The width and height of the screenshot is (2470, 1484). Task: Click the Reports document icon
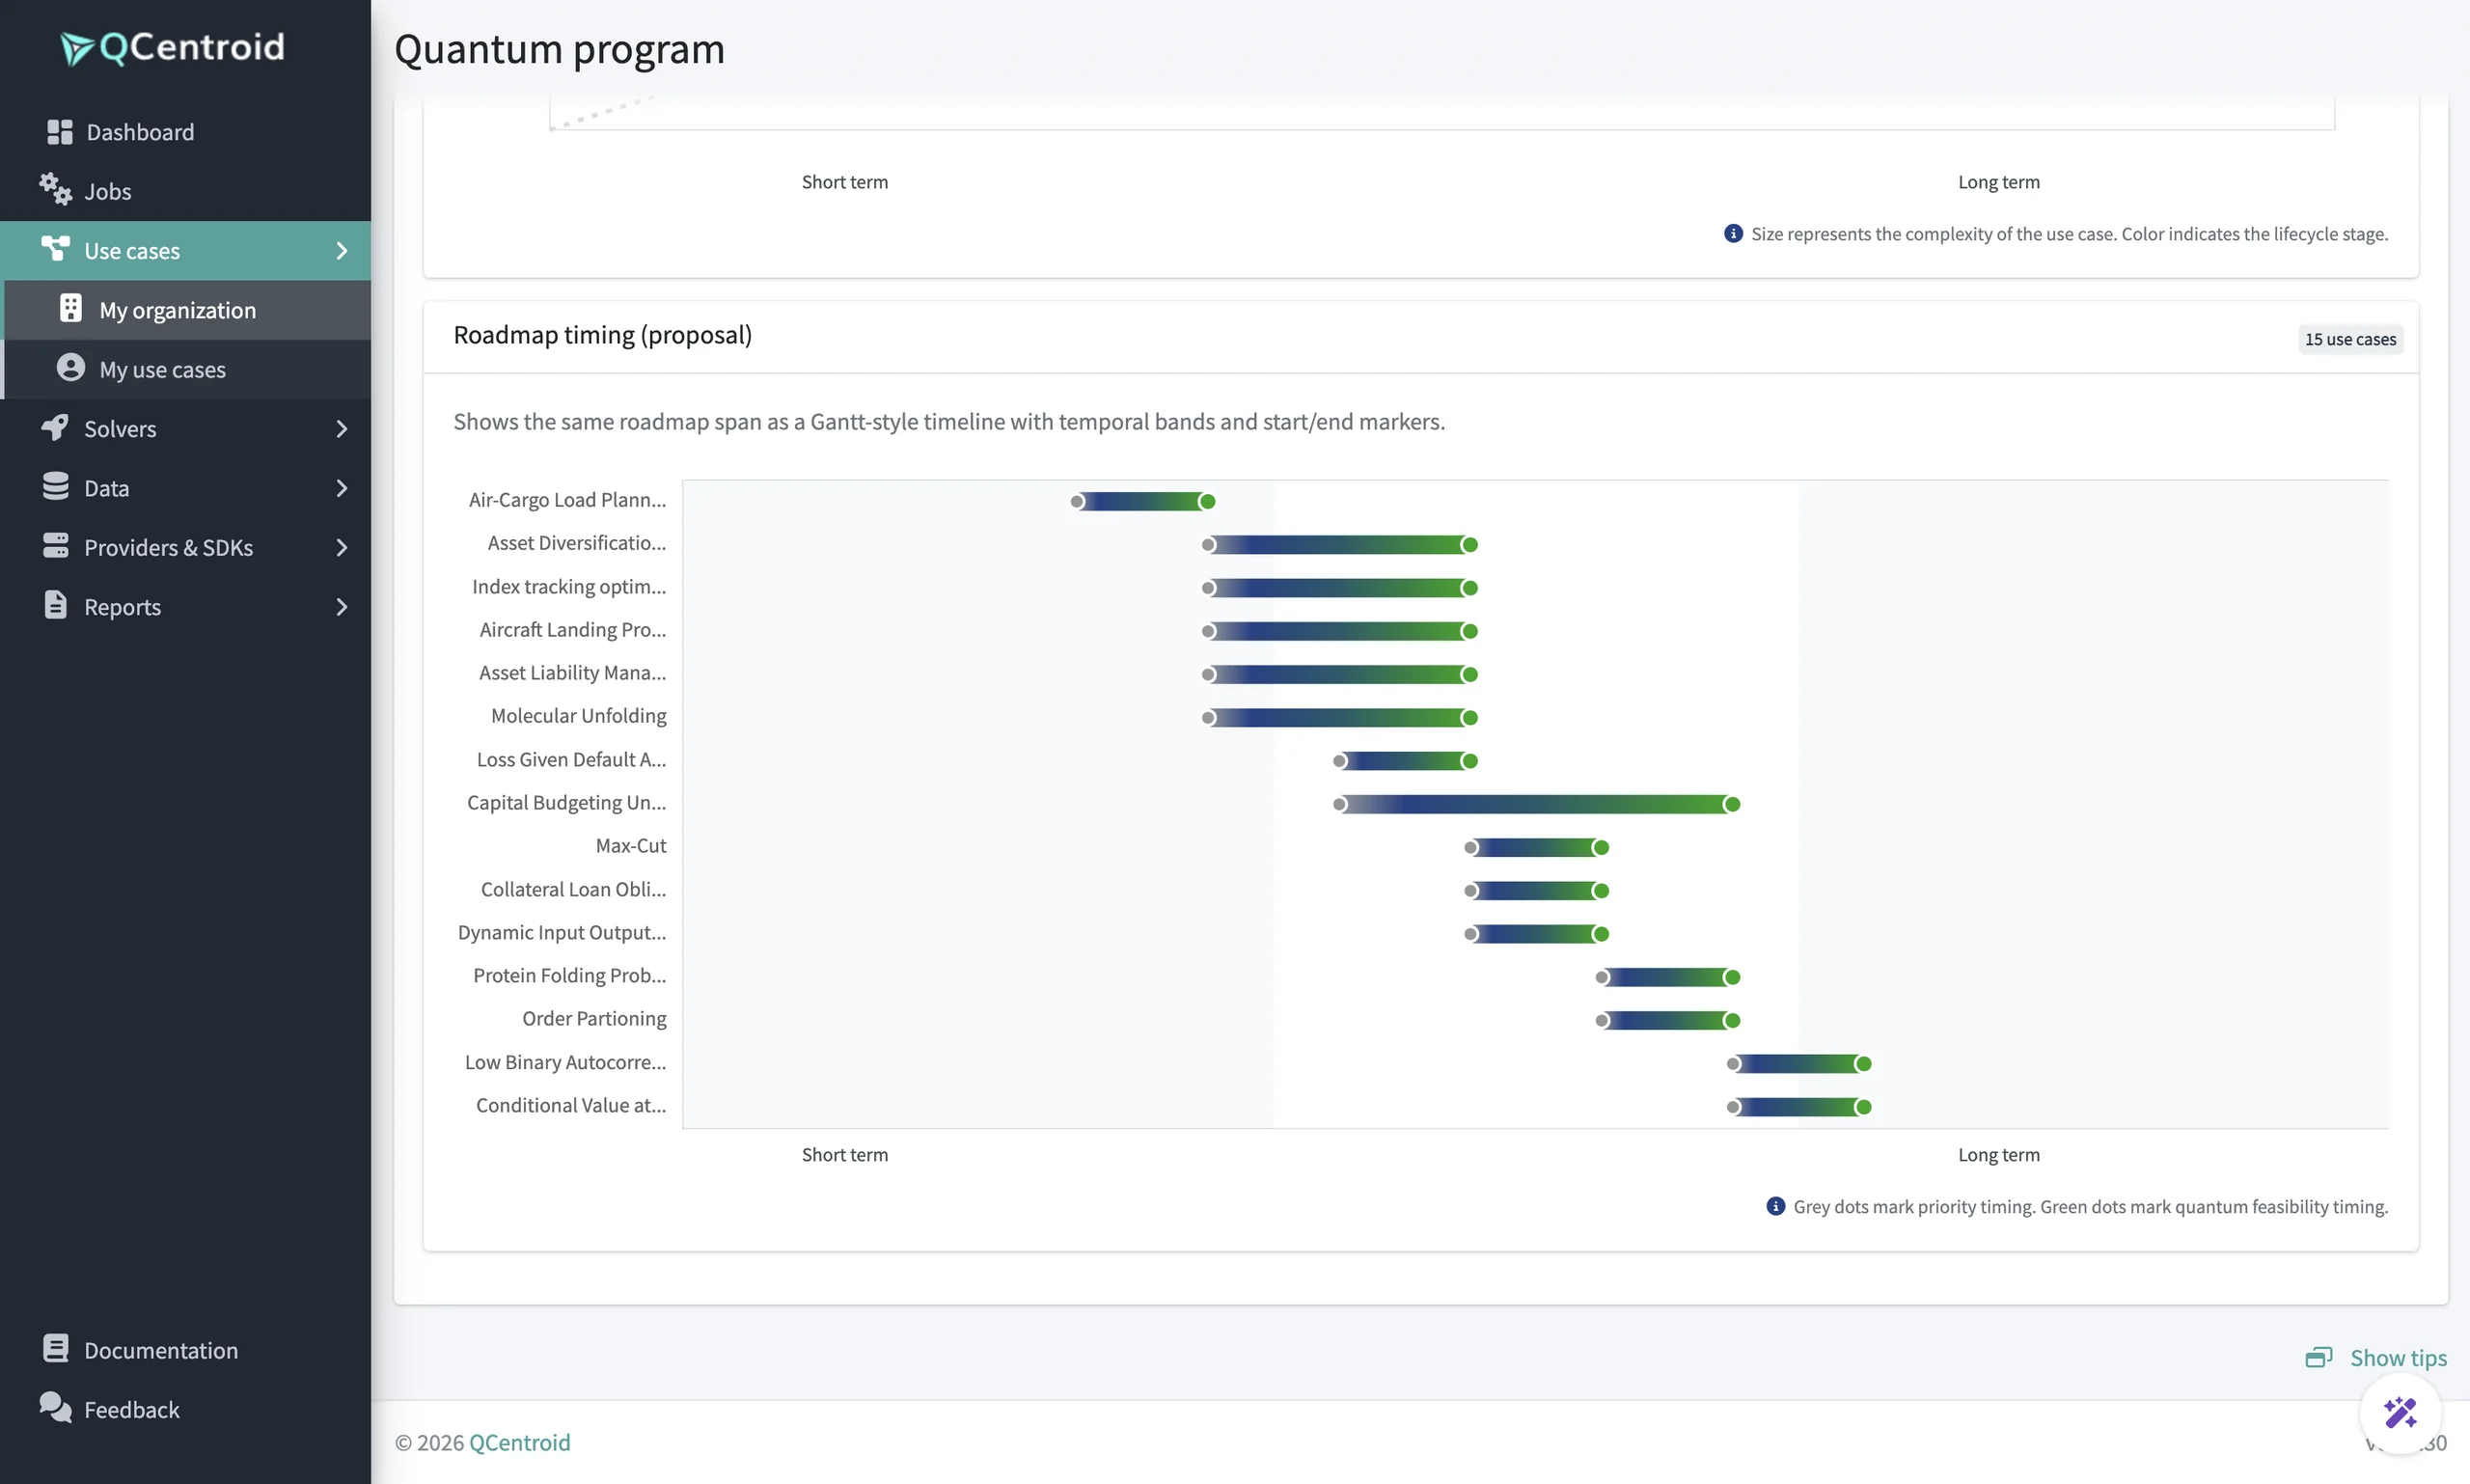pyautogui.click(x=56, y=605)
